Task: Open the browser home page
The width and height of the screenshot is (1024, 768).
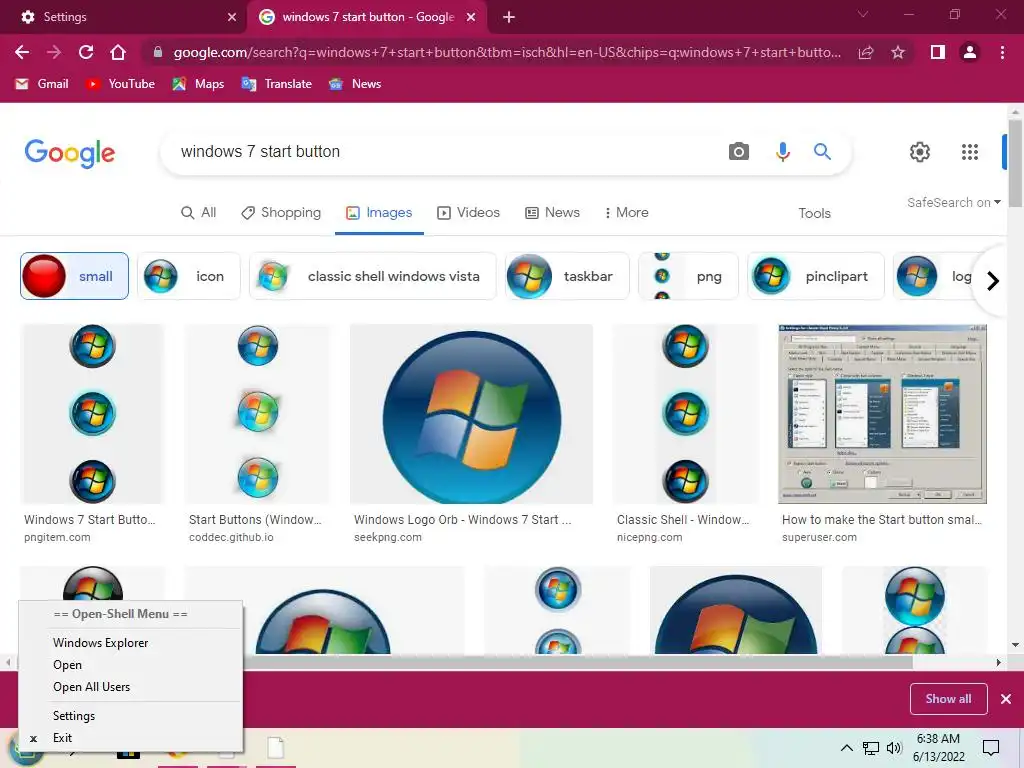Action: point(118,52)
